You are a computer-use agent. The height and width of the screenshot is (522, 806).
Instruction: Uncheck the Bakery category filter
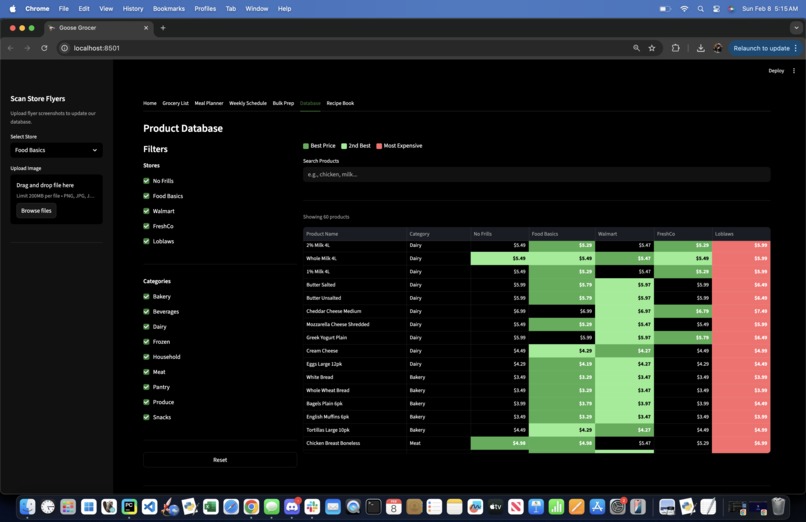click(x=146, y=296)
